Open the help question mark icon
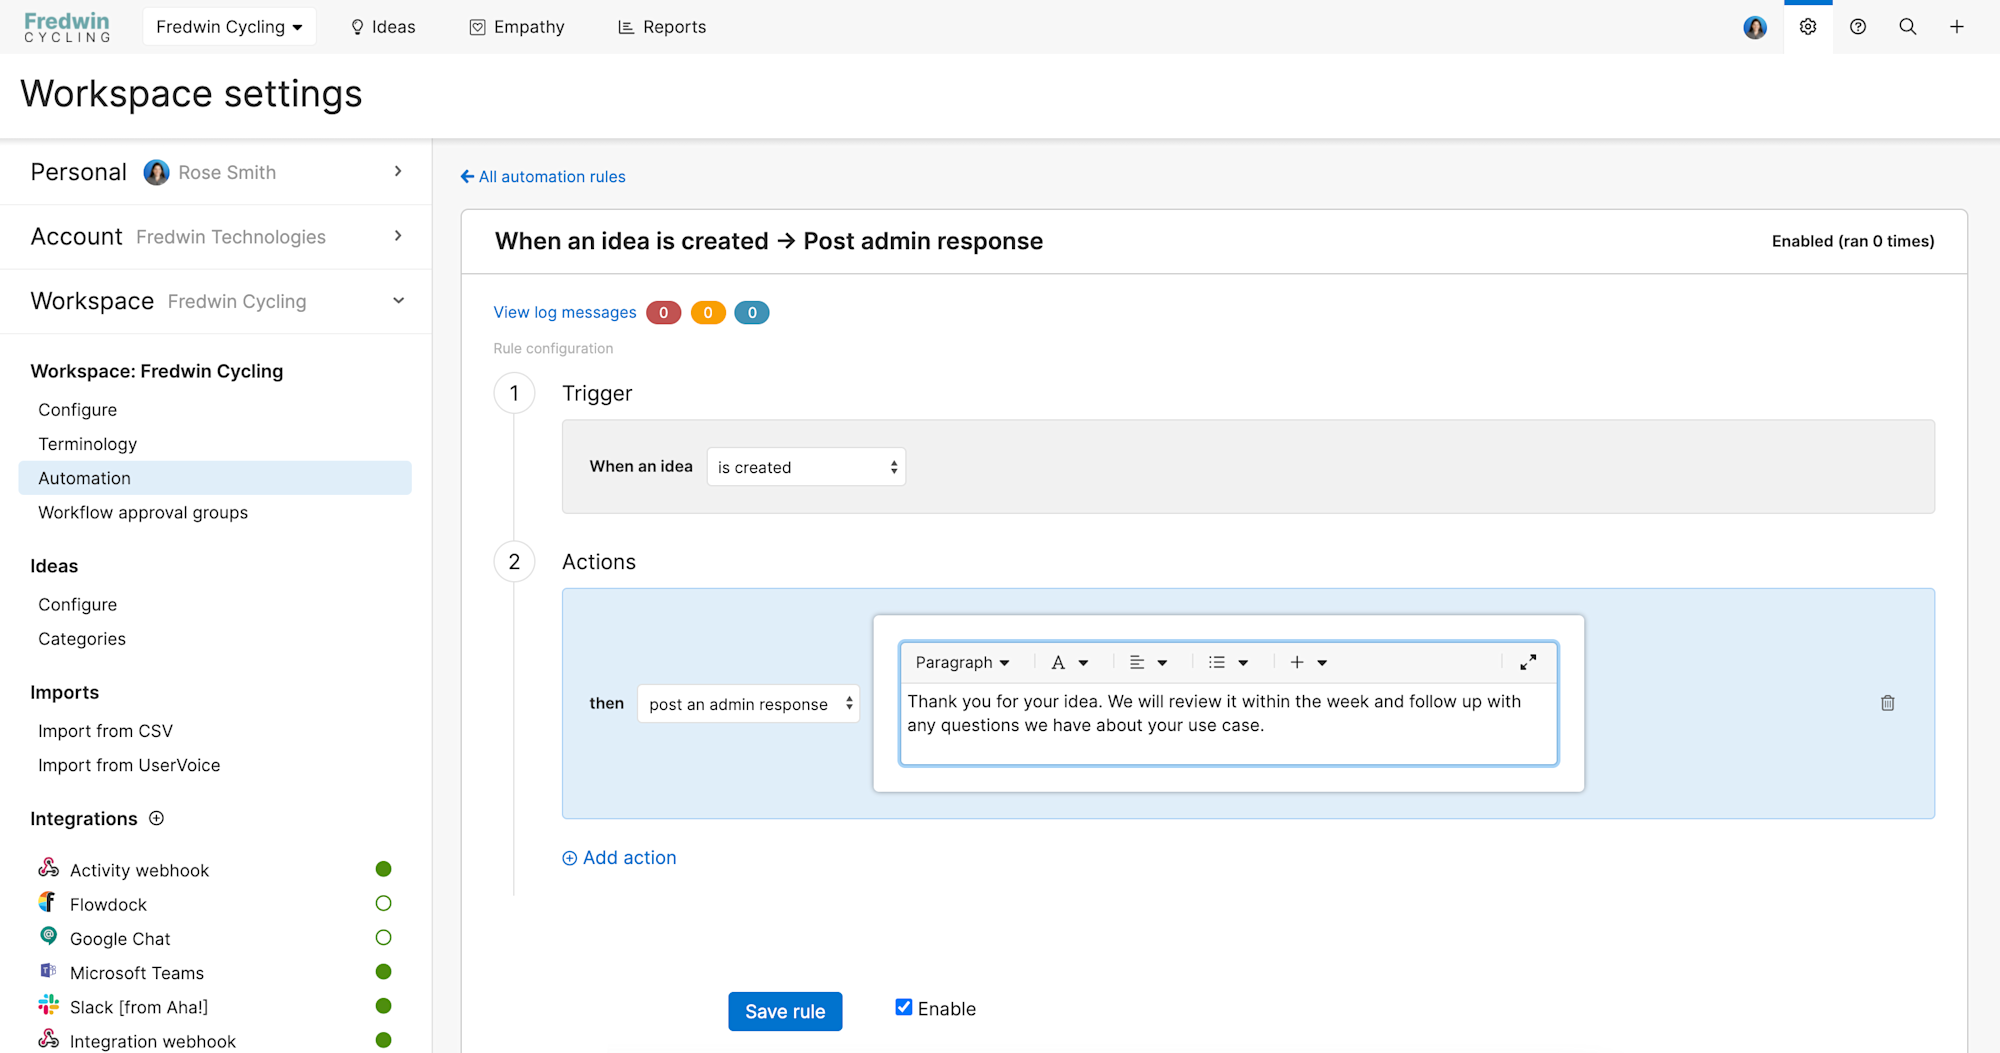The image size is (2000, 1053). (1858, 27)
